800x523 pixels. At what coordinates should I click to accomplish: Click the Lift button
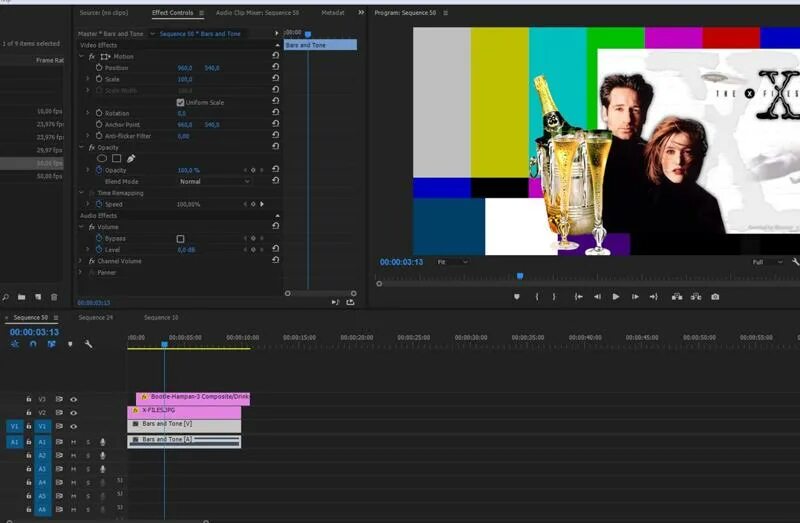click(x=677, y=296)
